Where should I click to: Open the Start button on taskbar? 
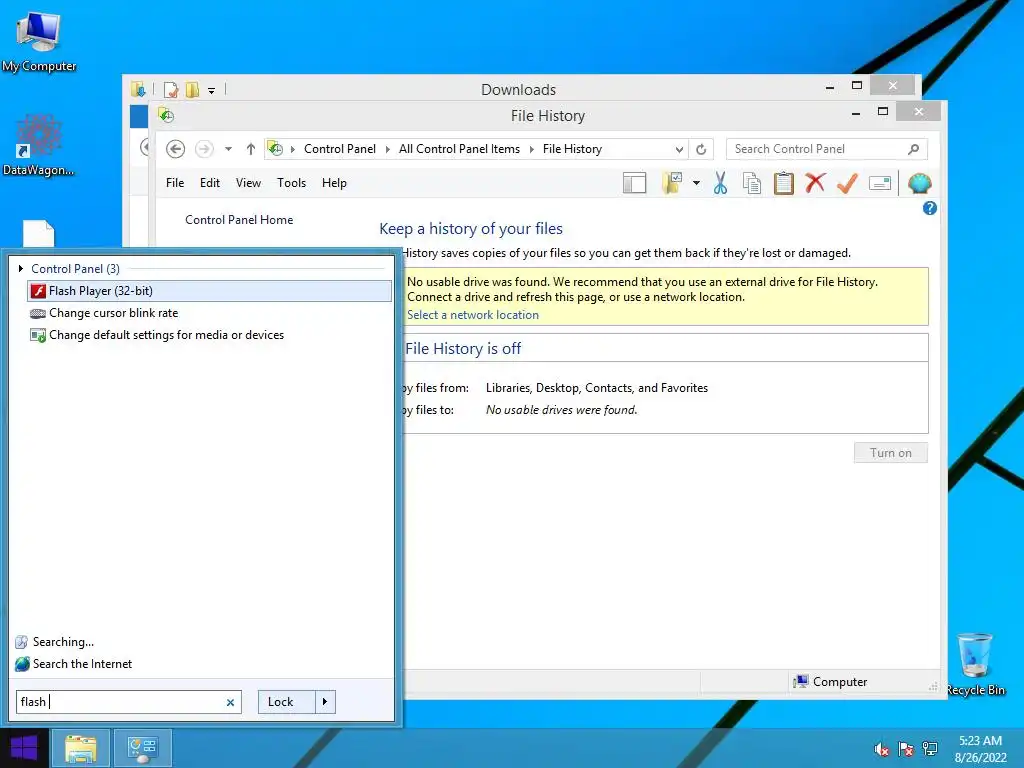tap(24, 748)
